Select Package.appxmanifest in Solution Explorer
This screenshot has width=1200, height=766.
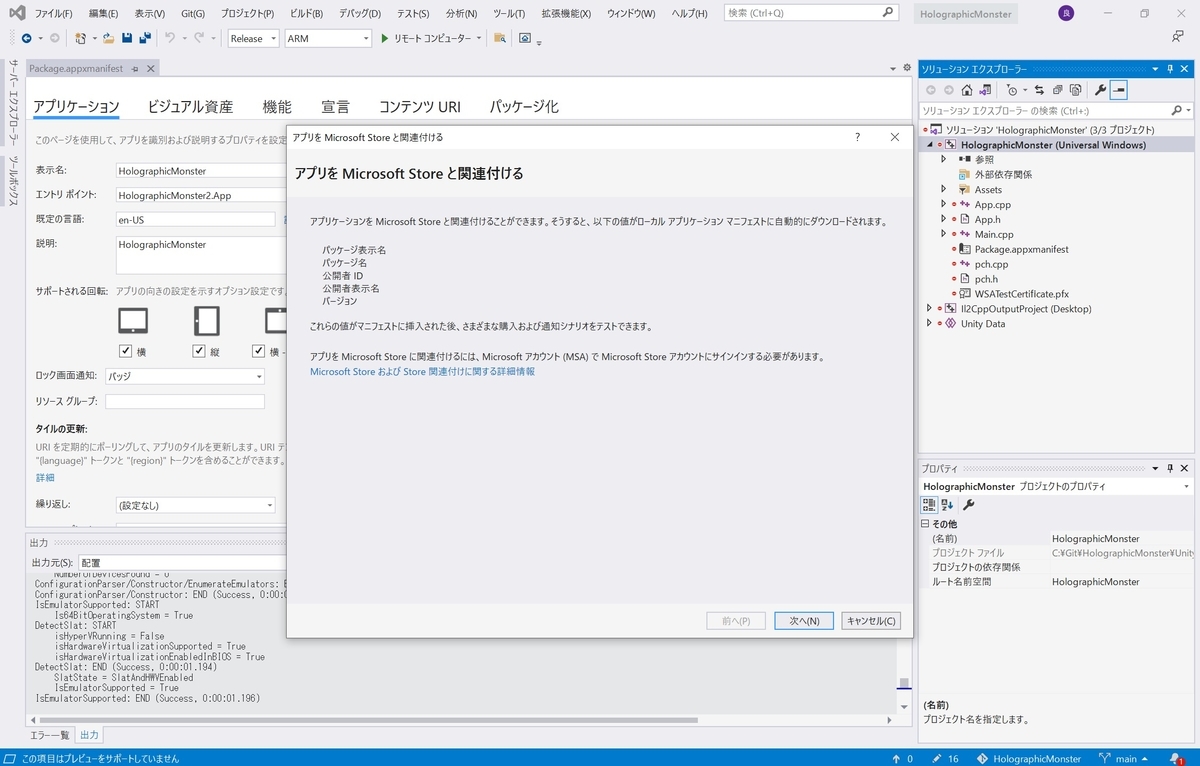point(1022,249)
